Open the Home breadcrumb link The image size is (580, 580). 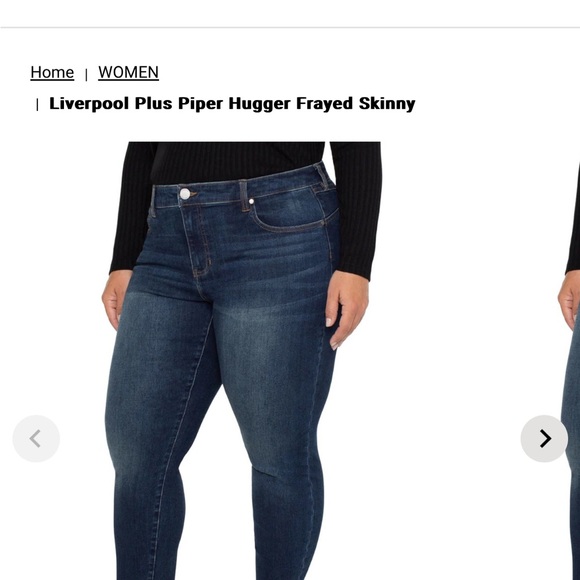(x=52, y=72)
